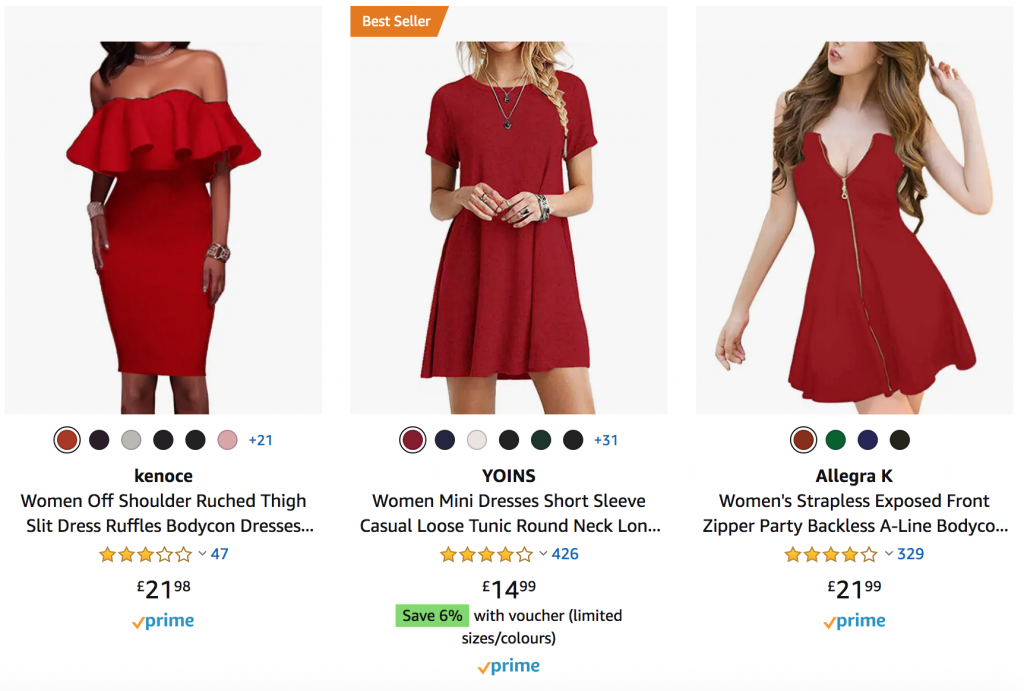Click the Best Seller badge
The height and width of the screenshot is (691, 1024).
[x=397, y=21]
